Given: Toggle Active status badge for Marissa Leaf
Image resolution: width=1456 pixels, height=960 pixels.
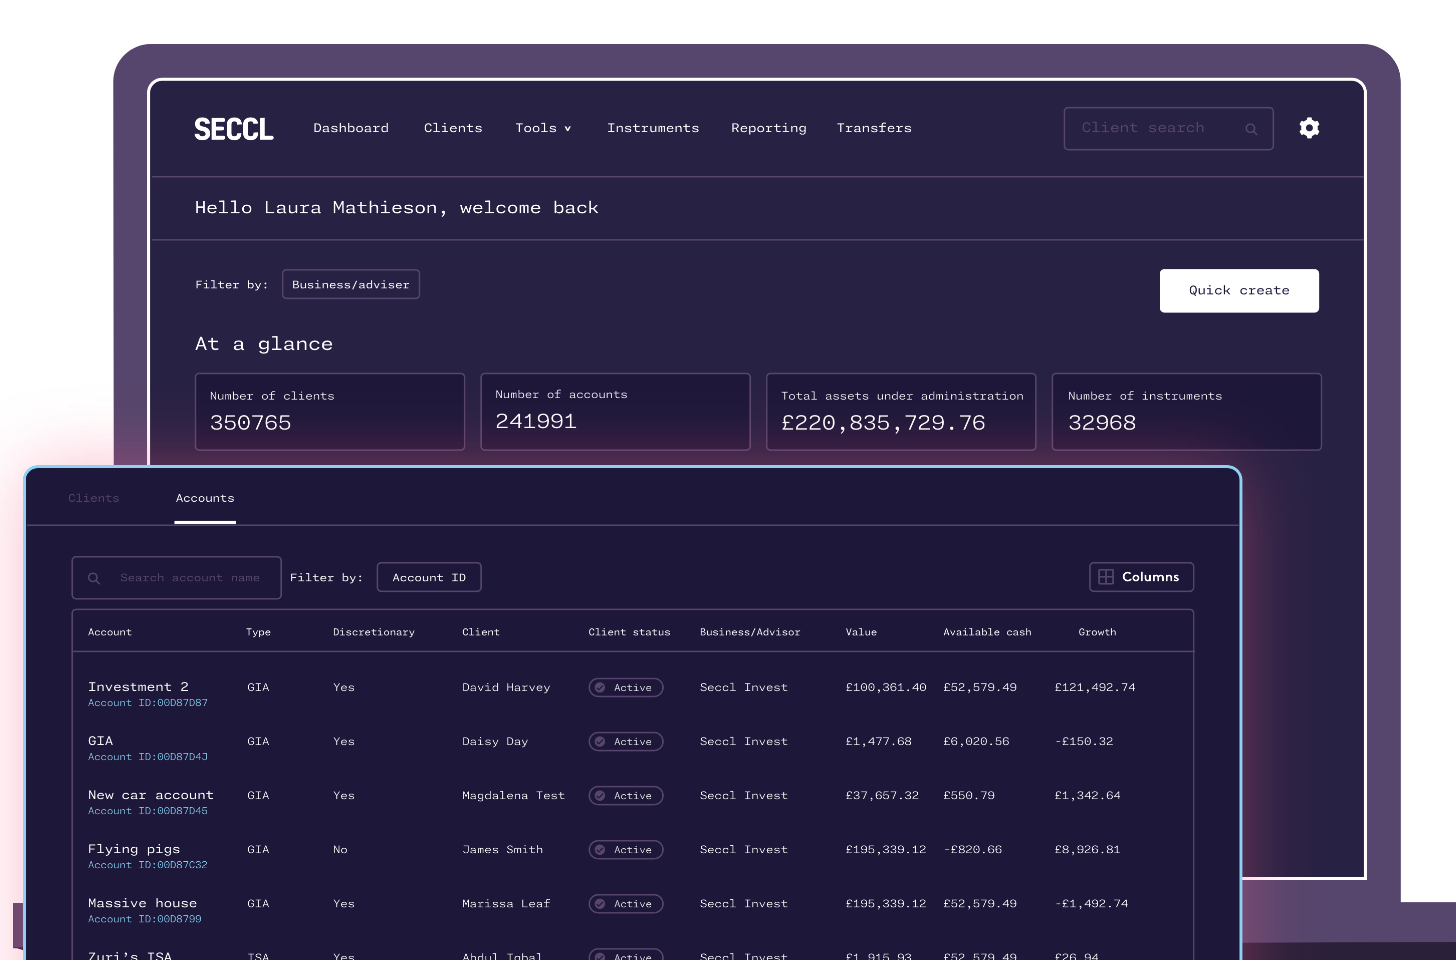Looking at the screenshot, I should point(627,904).
